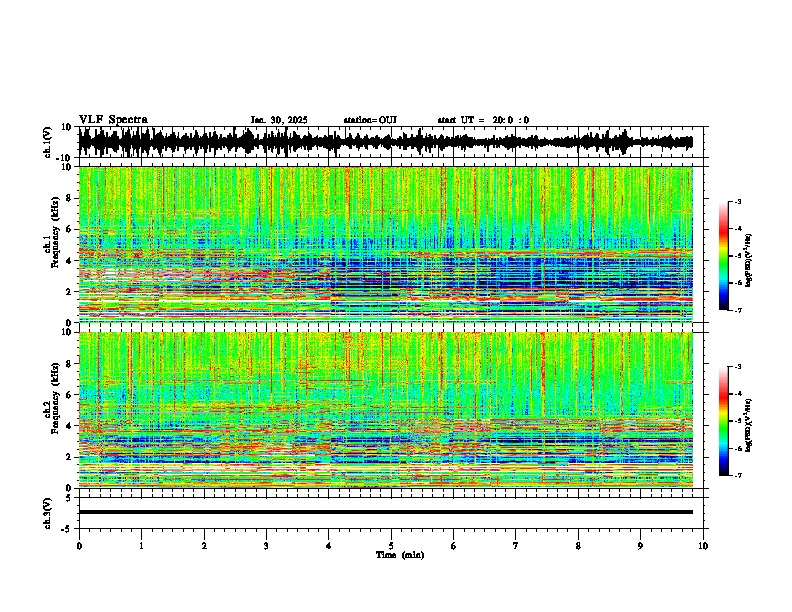Click time-axis tick label "4"
This screenshot has height=612, width=792.
(329, 546)
